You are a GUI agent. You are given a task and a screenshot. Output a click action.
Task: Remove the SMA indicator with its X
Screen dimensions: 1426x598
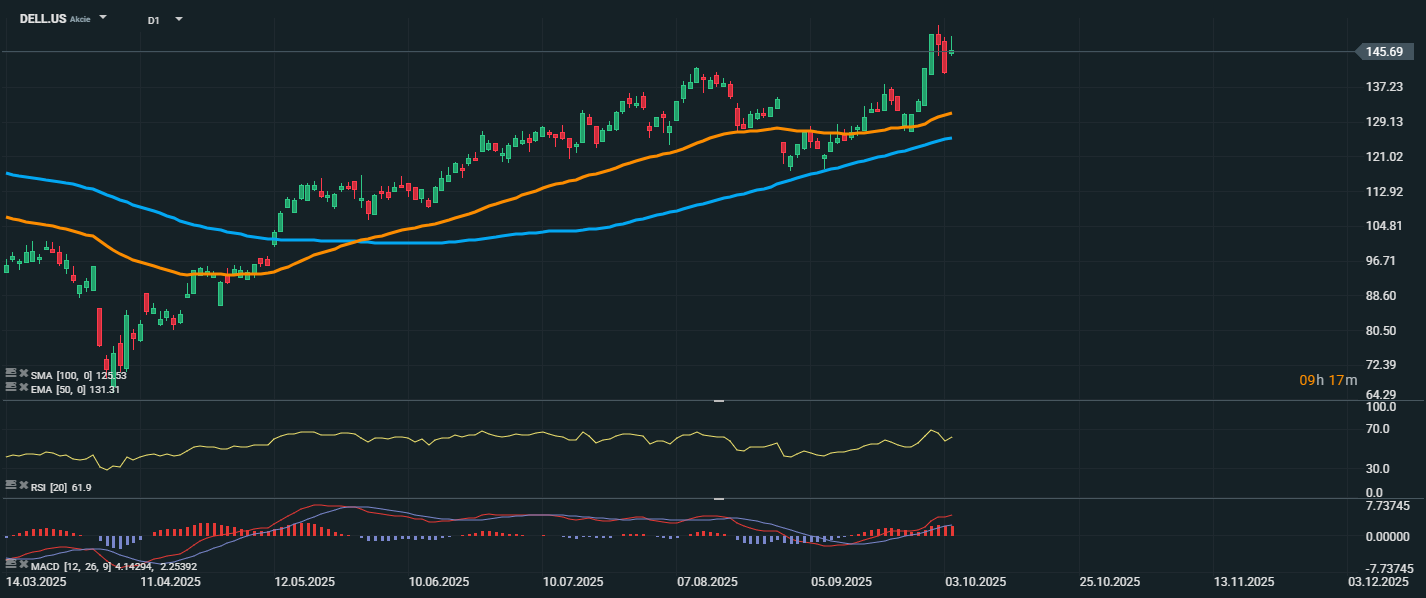(23, 373)
